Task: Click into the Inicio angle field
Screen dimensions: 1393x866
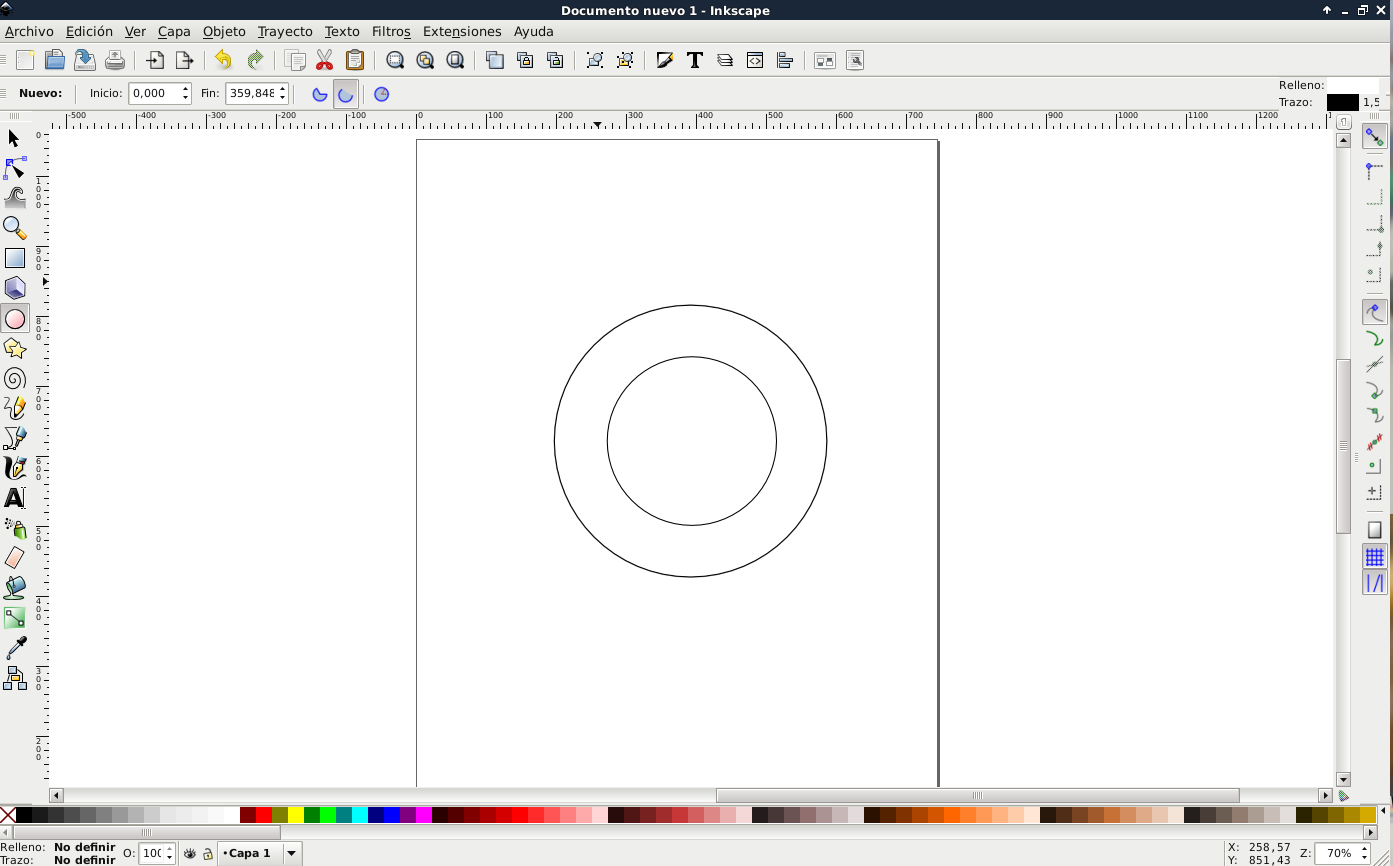Action: point(154,93)
